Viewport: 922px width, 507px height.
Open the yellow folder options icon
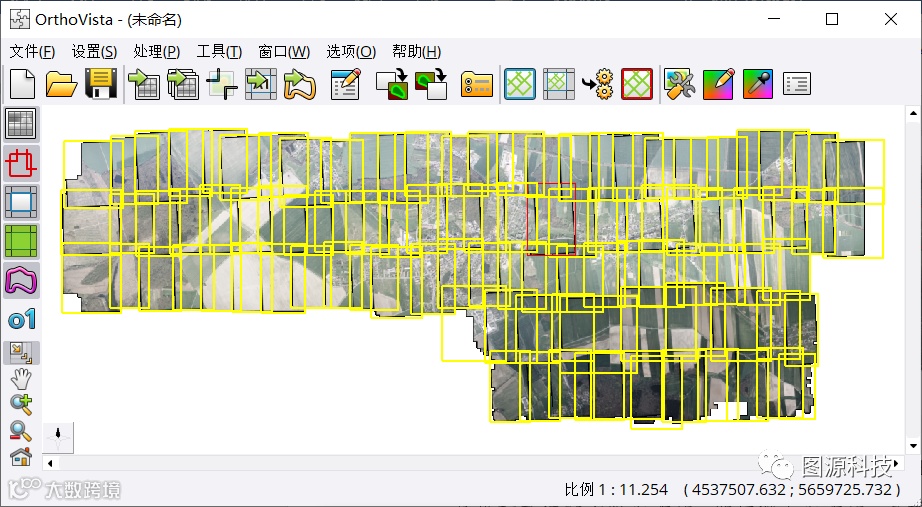pyautogui.click(x=477, y=84)
